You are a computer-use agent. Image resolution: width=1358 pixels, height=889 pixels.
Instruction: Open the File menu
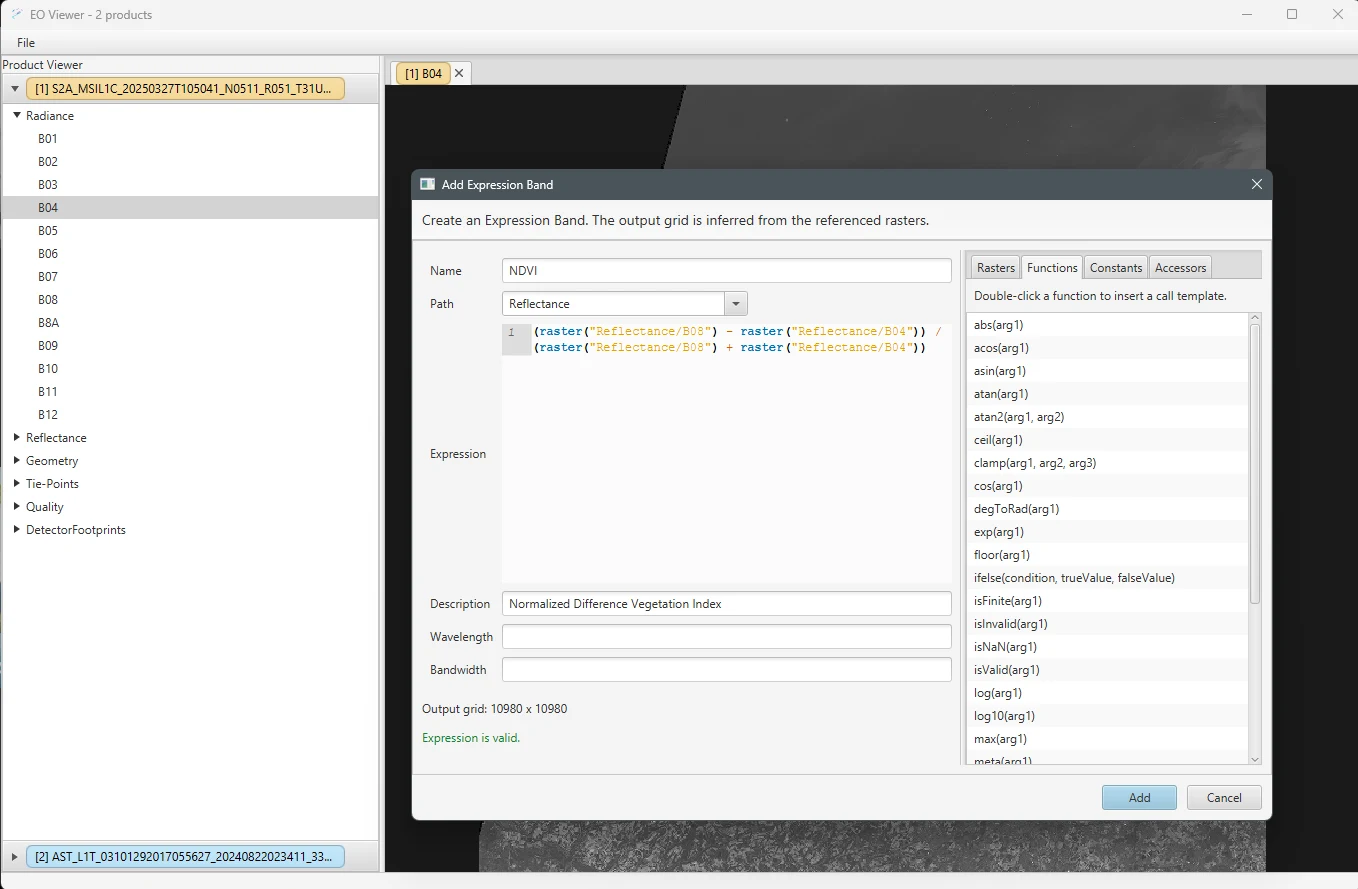[x=26, y=43]
